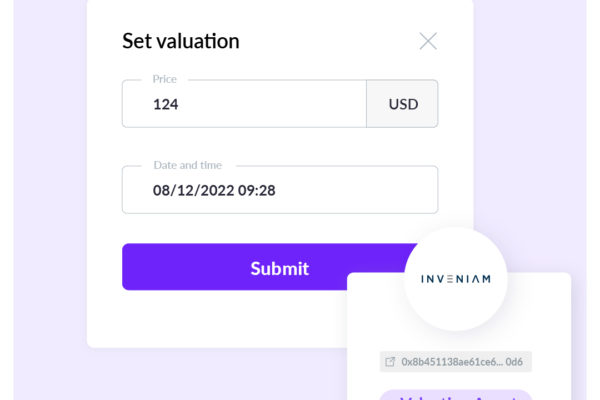Click the 124 value text
Viewport: 600px width, 400px height.
pos(166,104)
